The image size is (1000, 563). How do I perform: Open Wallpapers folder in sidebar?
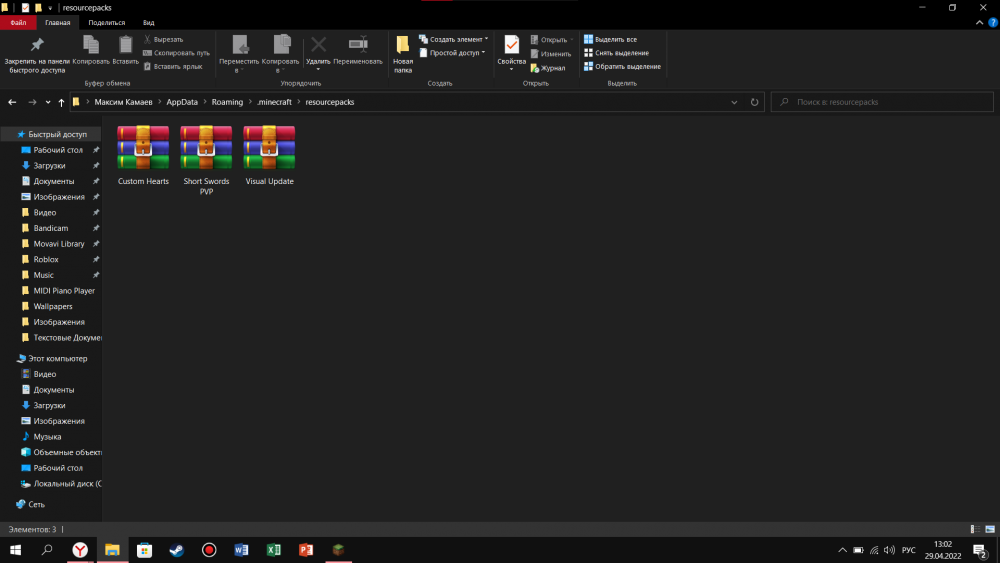51,306
